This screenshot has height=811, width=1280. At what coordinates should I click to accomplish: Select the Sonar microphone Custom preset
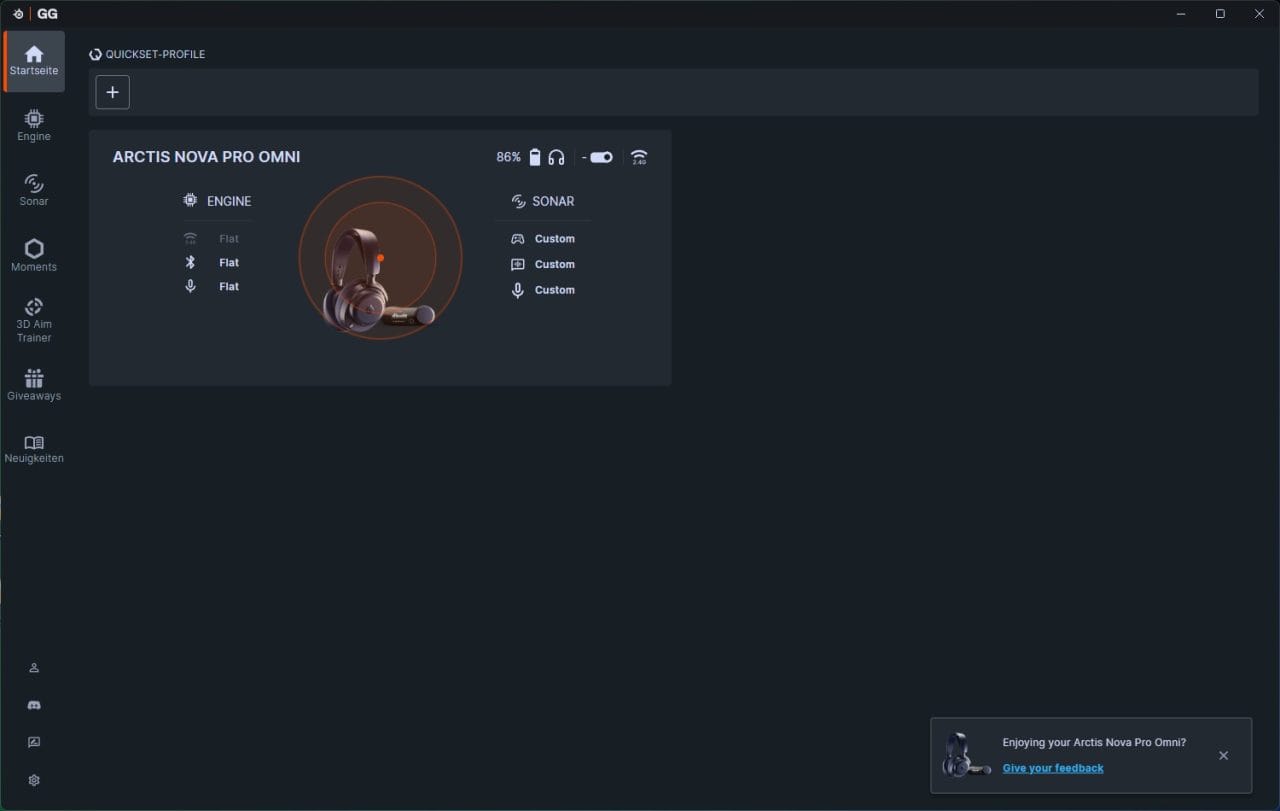point(555,290)
